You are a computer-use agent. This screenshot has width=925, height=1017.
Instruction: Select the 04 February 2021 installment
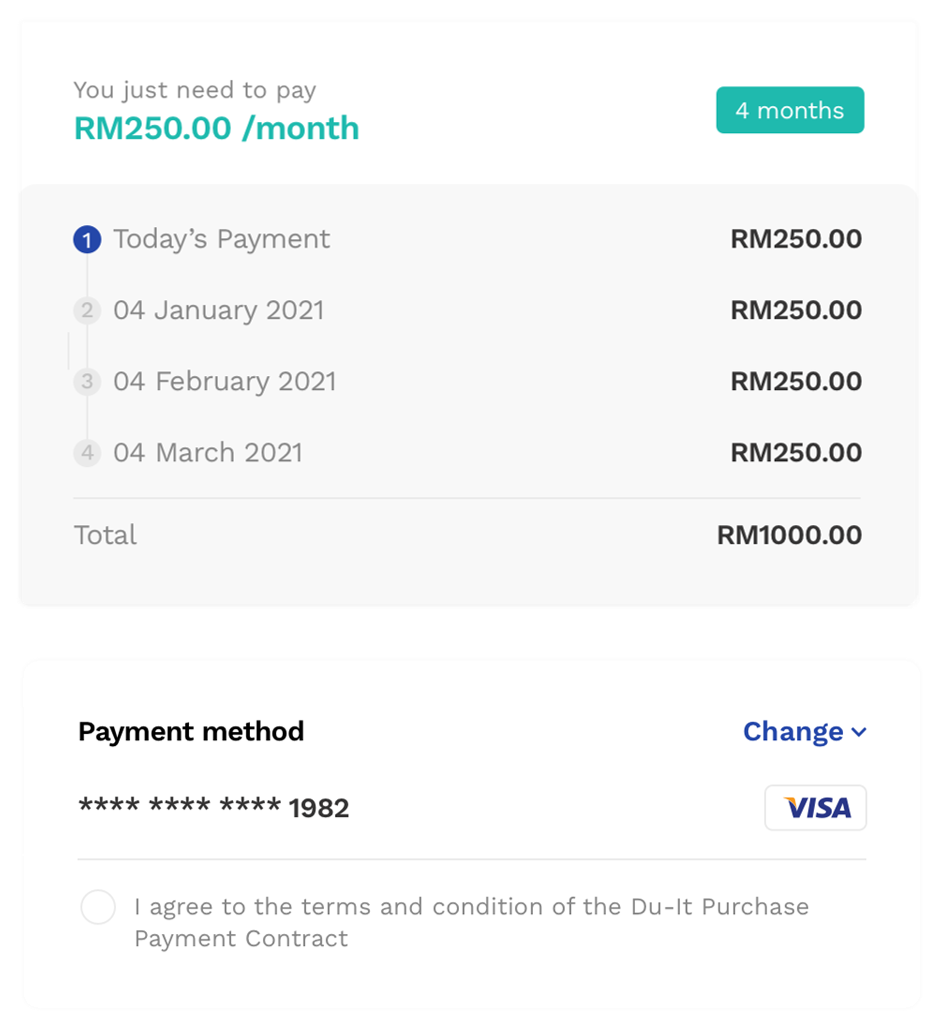224,382
